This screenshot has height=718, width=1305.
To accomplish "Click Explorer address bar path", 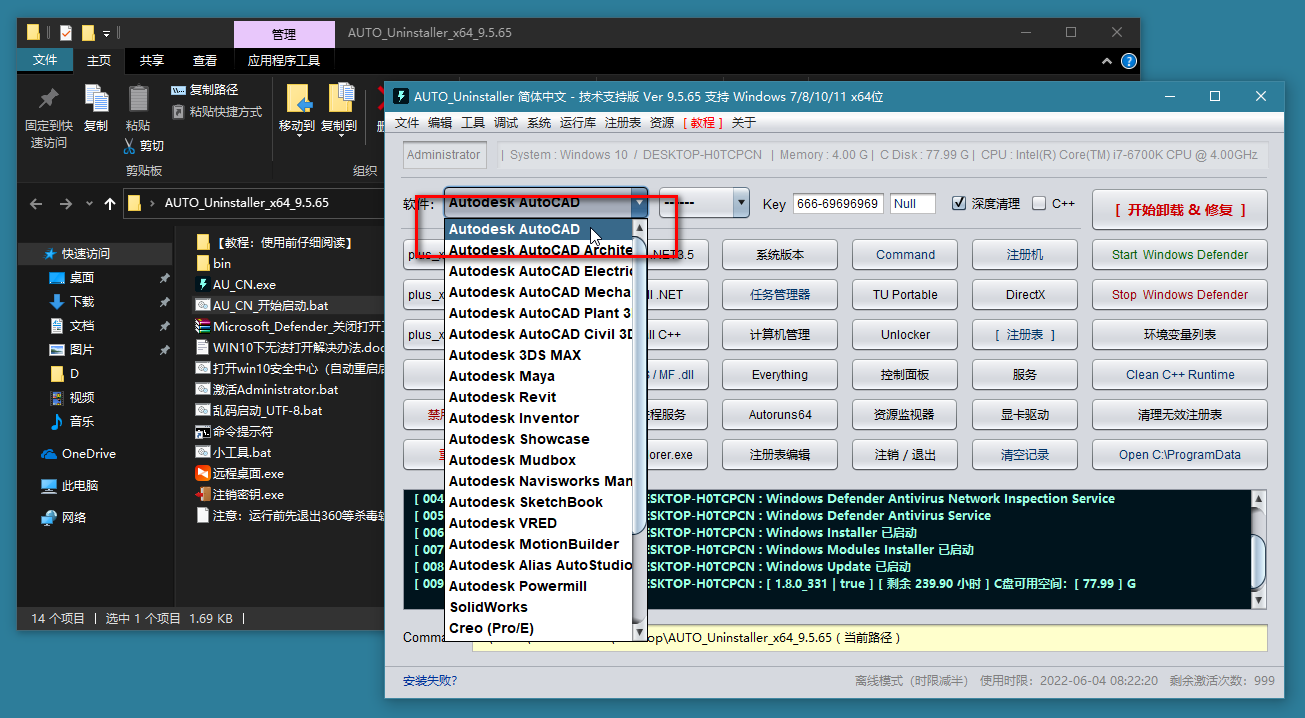I will click(x=246, y=203).
